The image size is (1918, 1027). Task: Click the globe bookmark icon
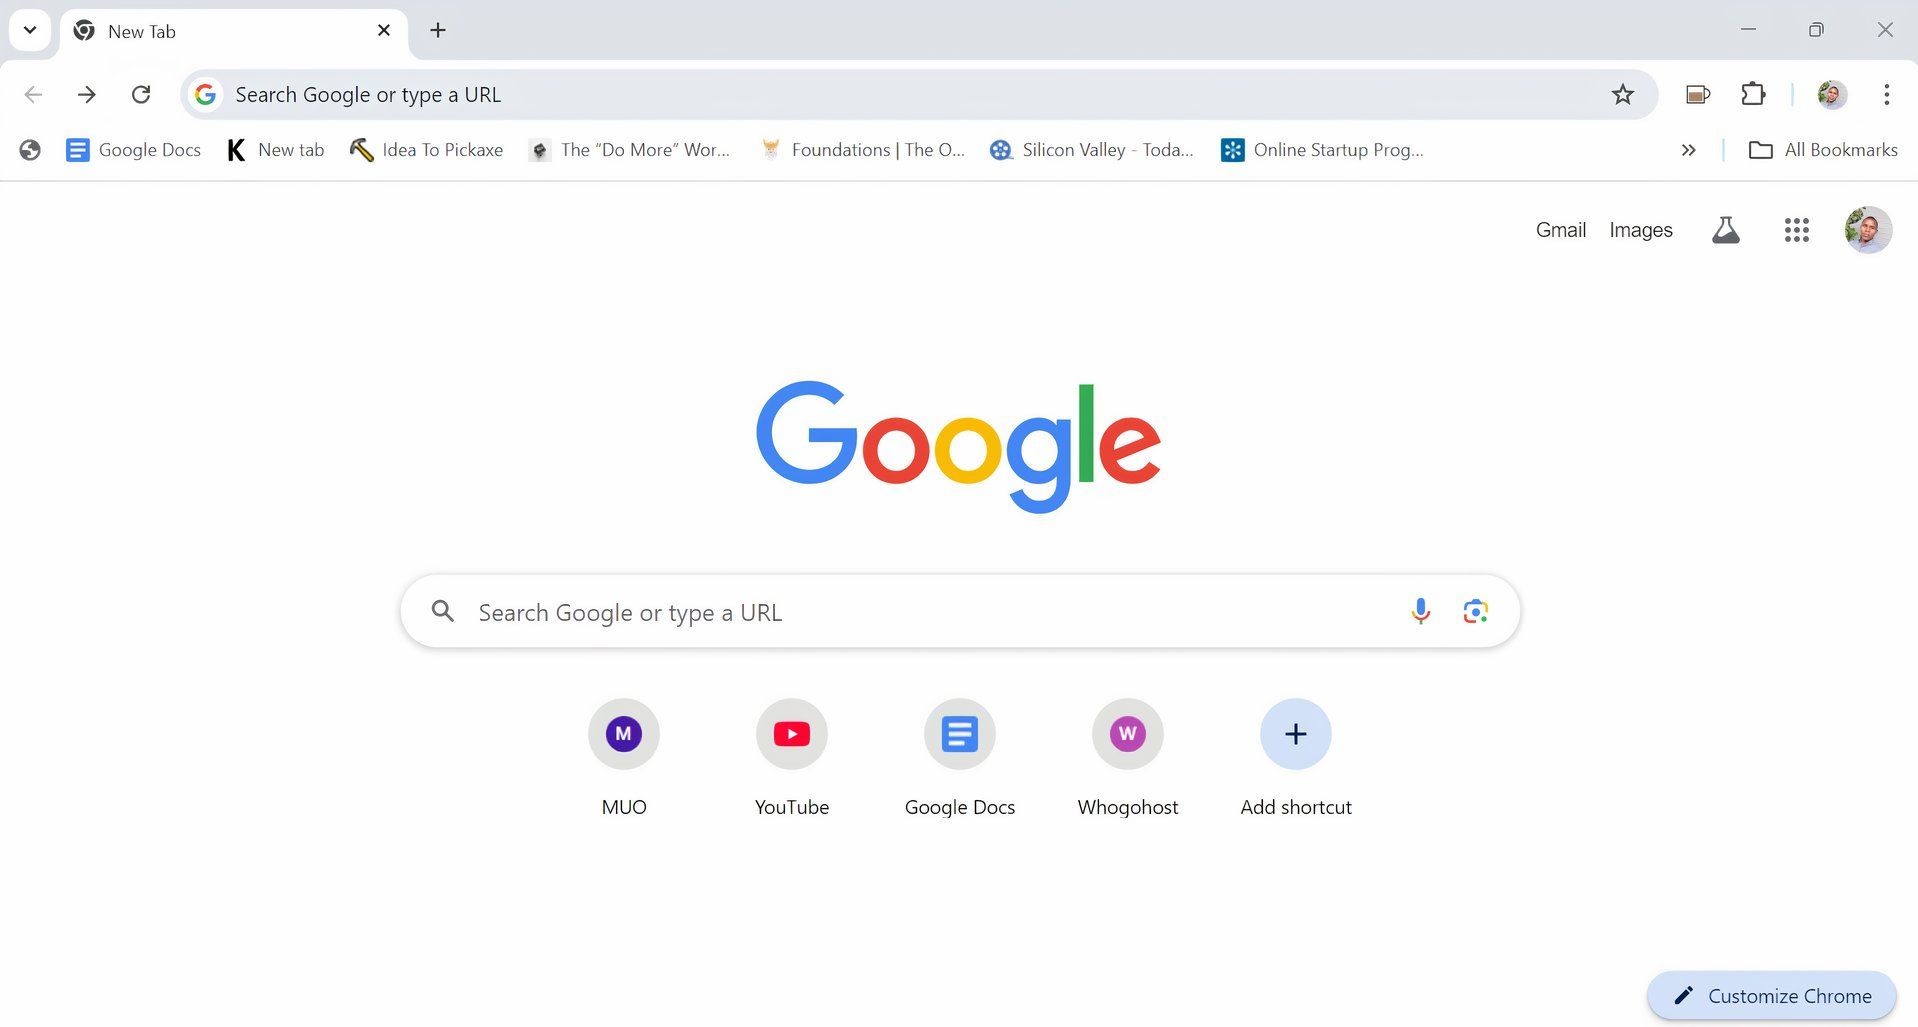point(30,150)
